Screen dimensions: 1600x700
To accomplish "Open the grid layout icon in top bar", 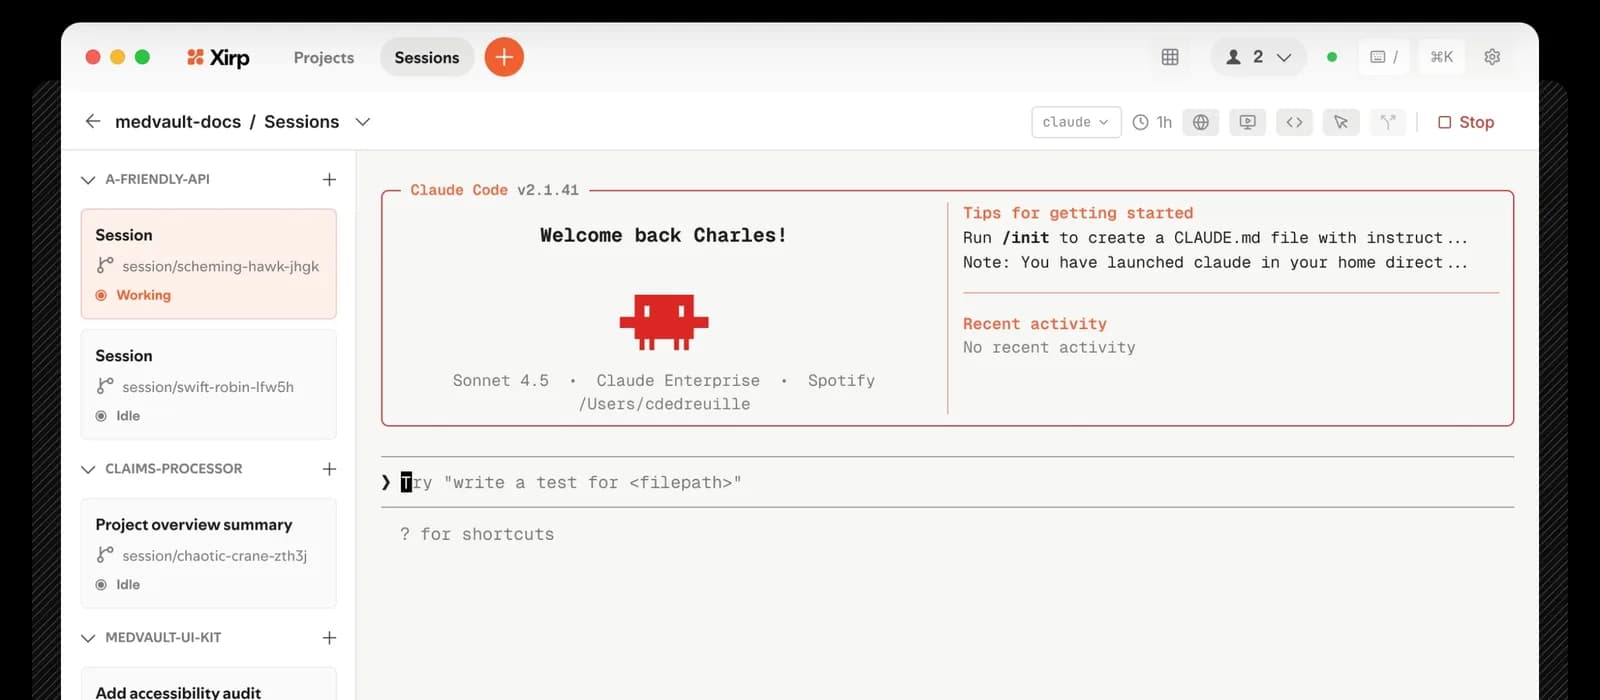I will coord(1170,57).
